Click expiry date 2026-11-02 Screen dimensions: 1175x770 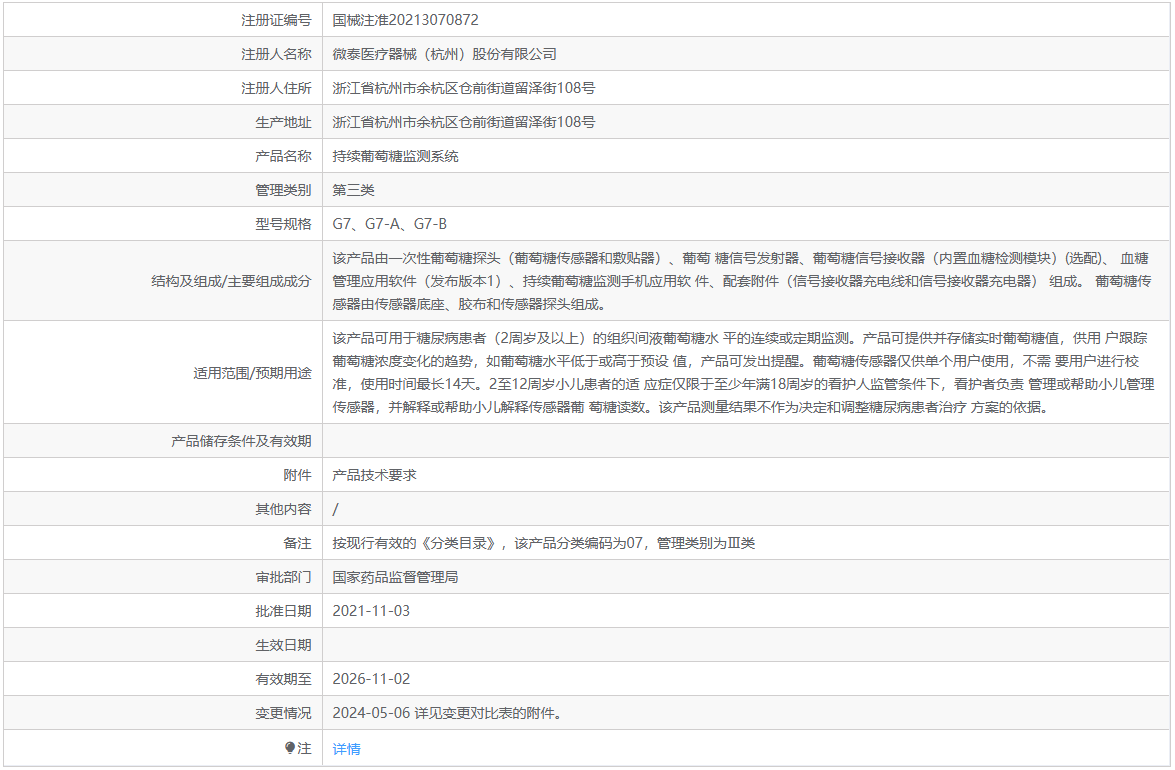click(371, 679)
